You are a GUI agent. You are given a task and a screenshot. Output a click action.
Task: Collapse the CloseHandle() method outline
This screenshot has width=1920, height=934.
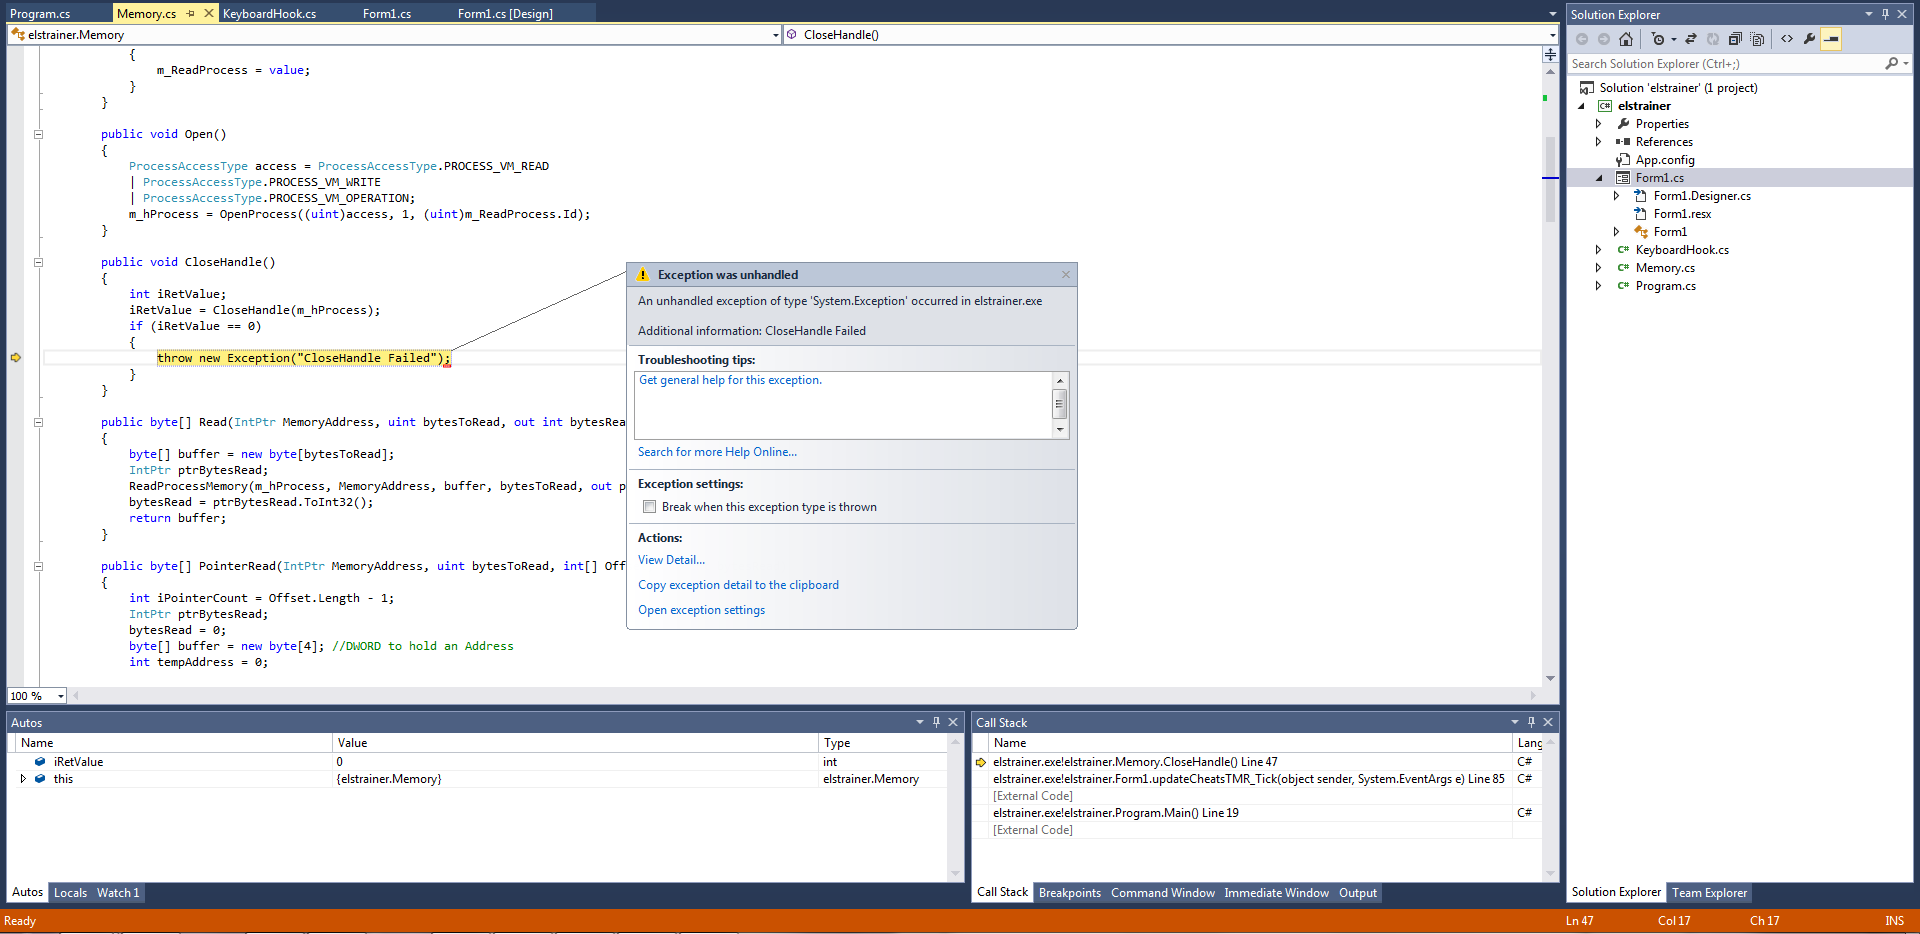[x=38, y=262]
